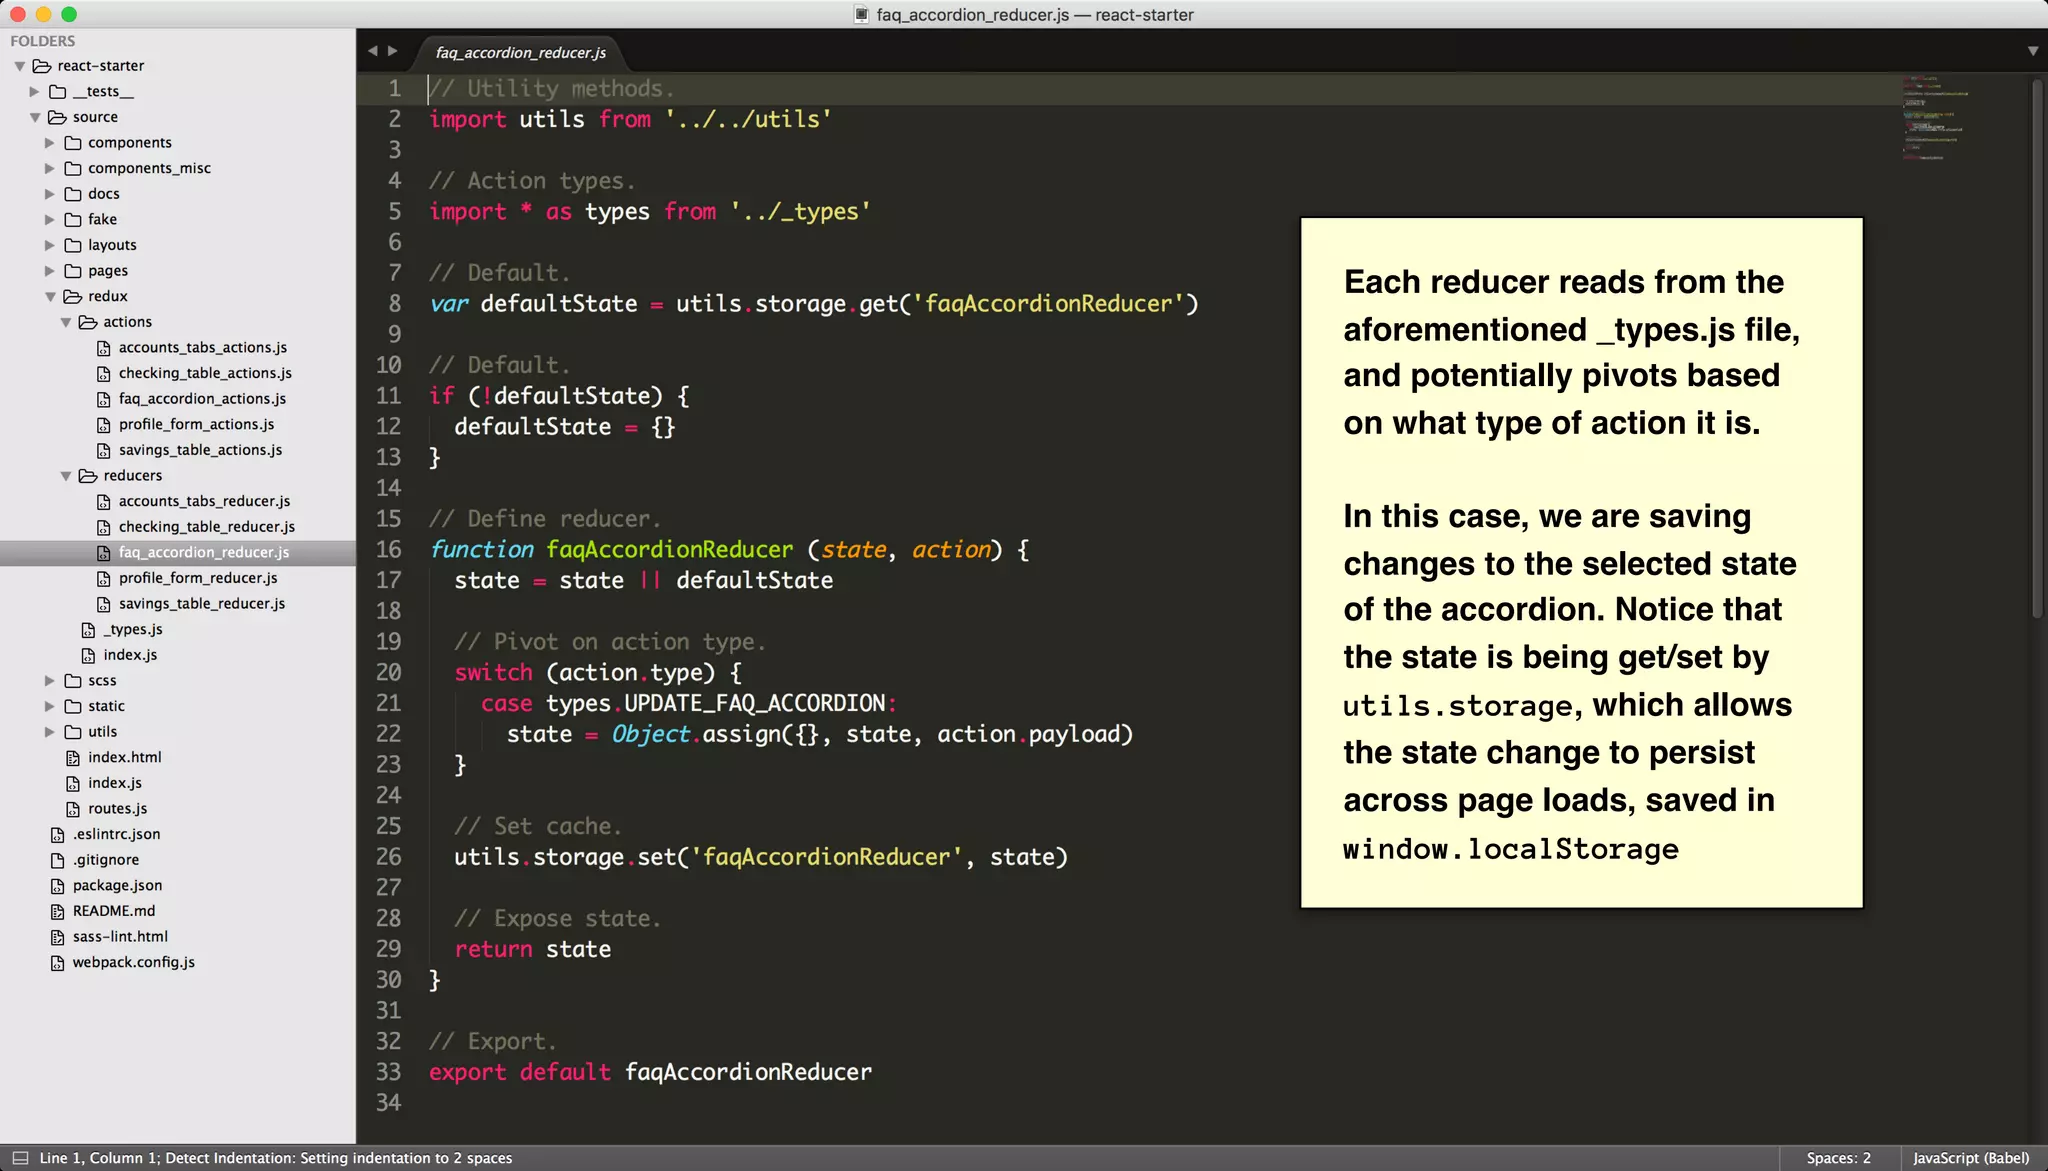The image size is (2048, 1171).
Task: Click checking_table_reducer.js file icon
Action: 103,527
